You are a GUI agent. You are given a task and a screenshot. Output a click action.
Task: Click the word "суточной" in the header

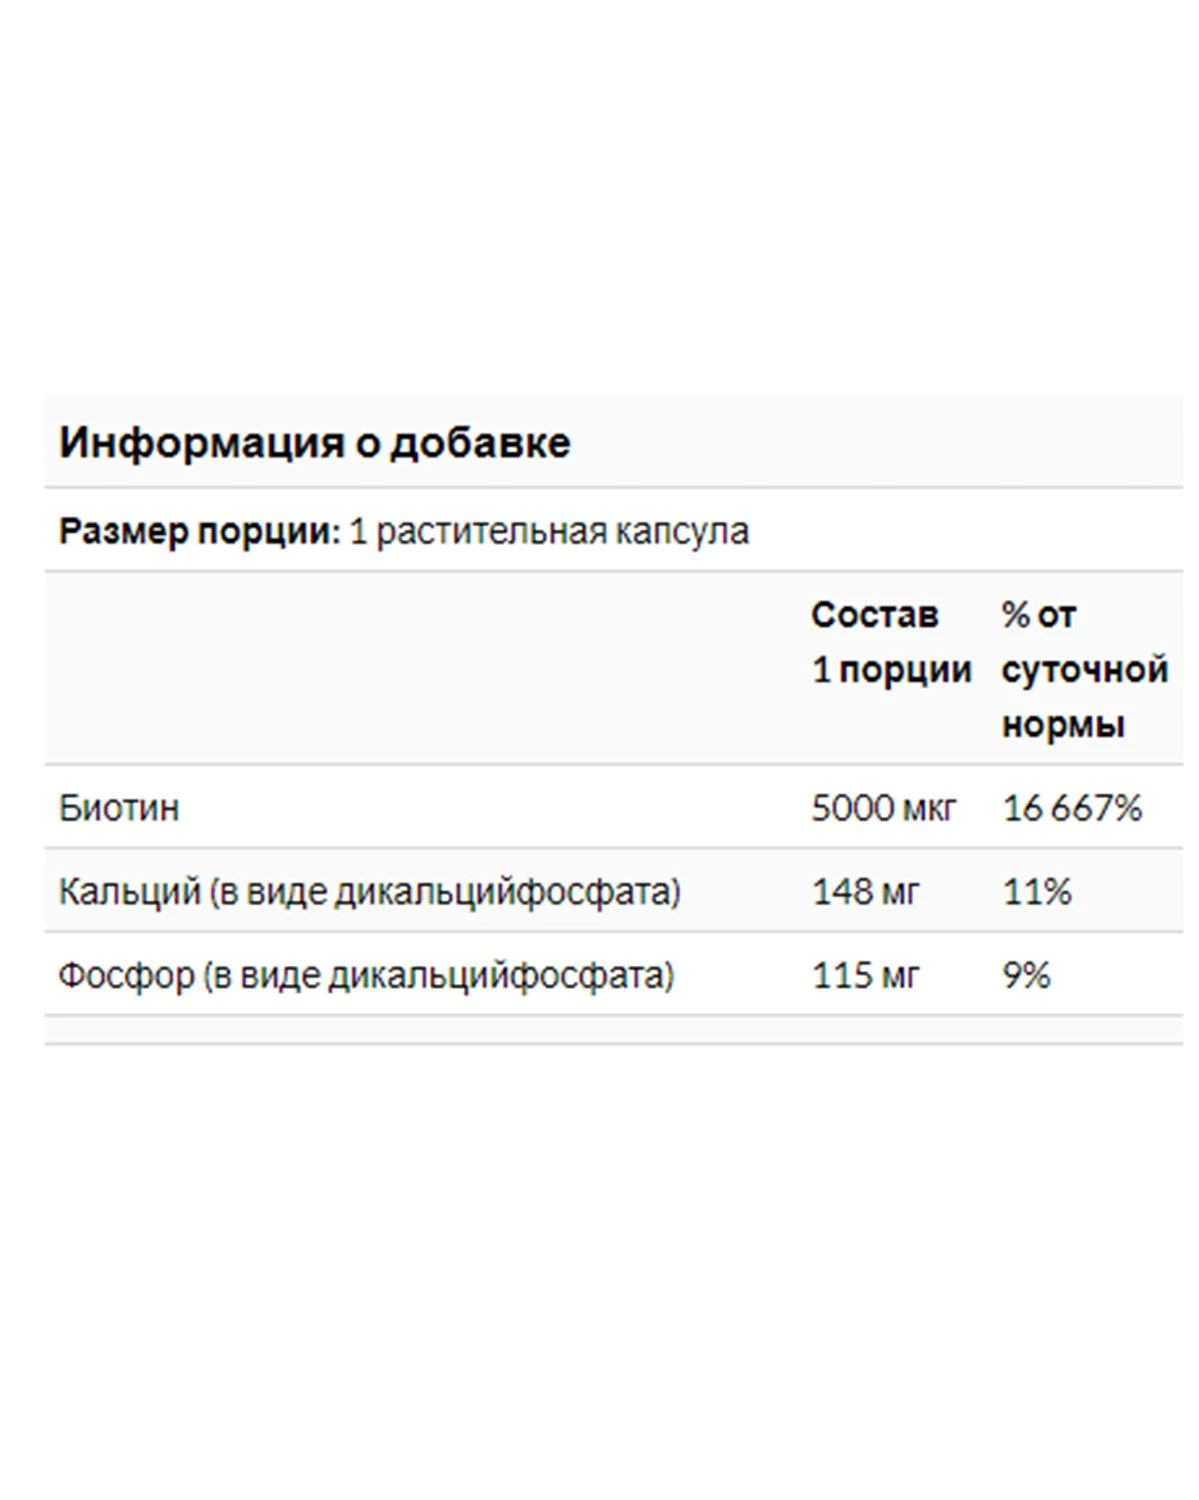(1084, 670)
